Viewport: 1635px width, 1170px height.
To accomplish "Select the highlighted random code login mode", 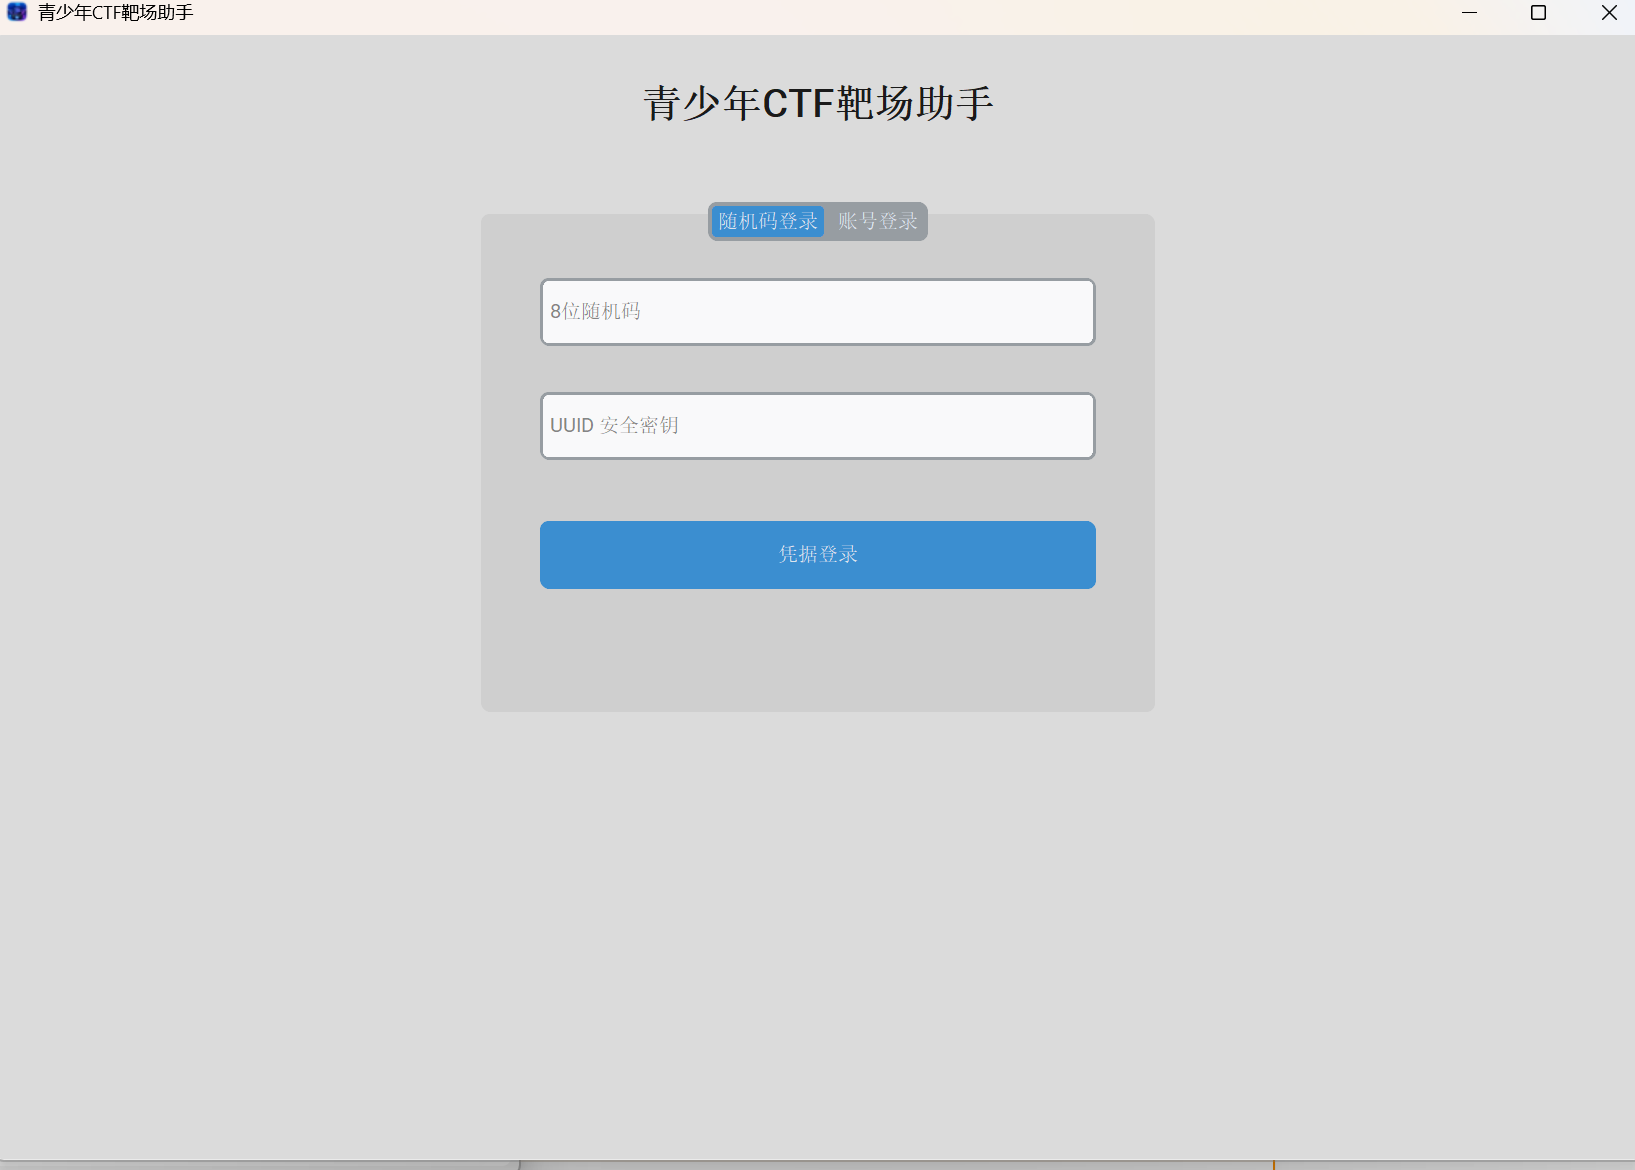I will click(x=767, y=221).
